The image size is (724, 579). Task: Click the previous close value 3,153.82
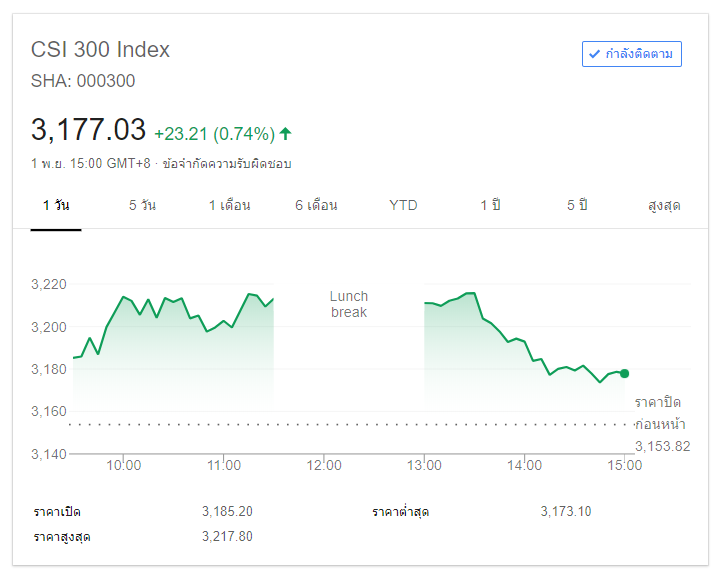point(662,446)
